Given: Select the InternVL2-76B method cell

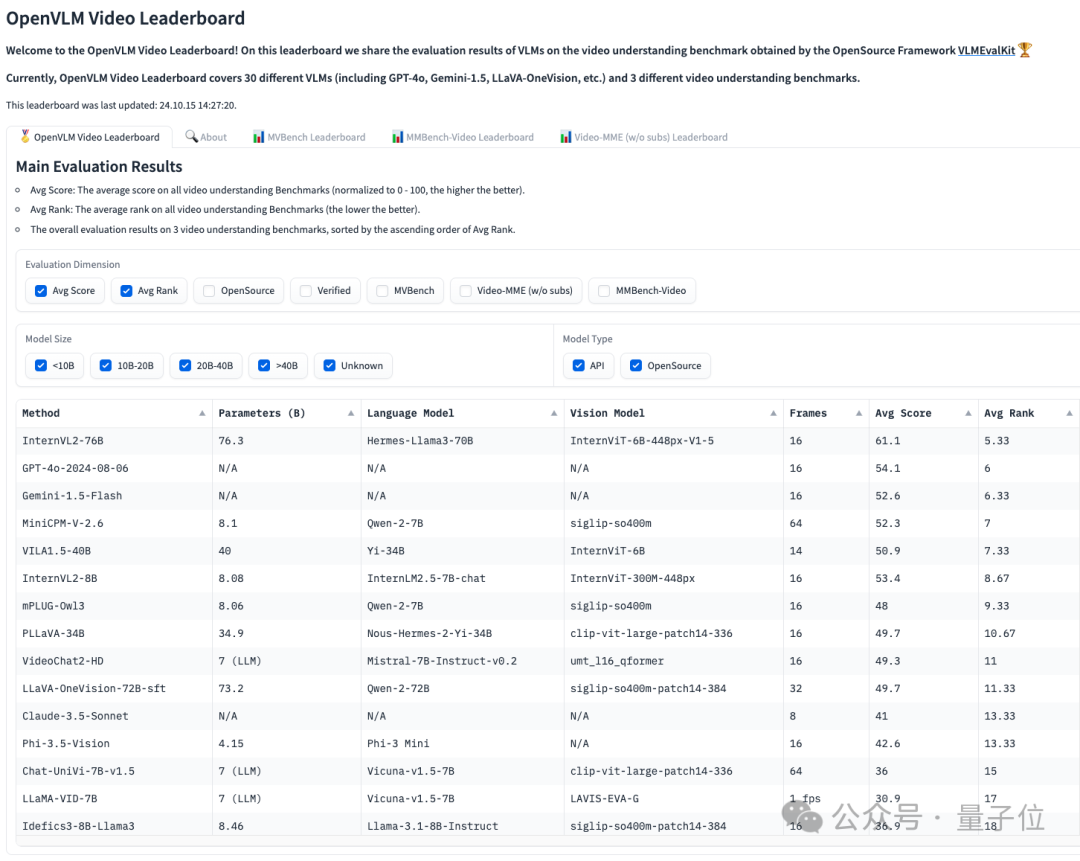Looking at the screenshot, I should [114, 441].
